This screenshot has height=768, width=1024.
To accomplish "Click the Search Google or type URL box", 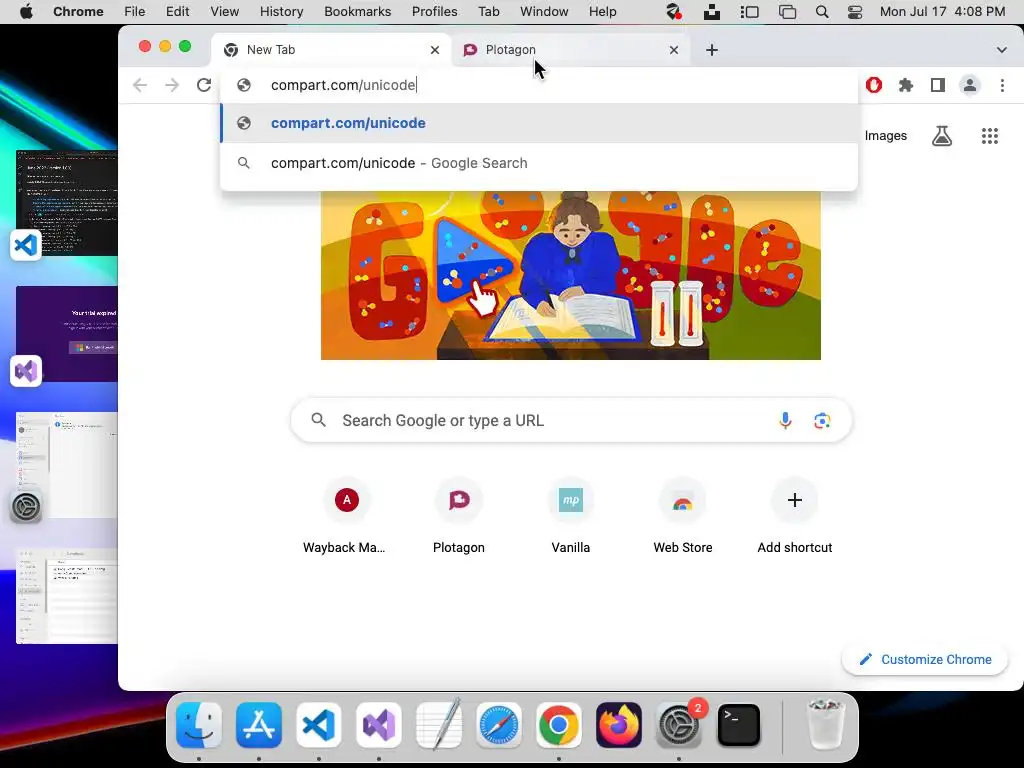I will pos(571,421).
